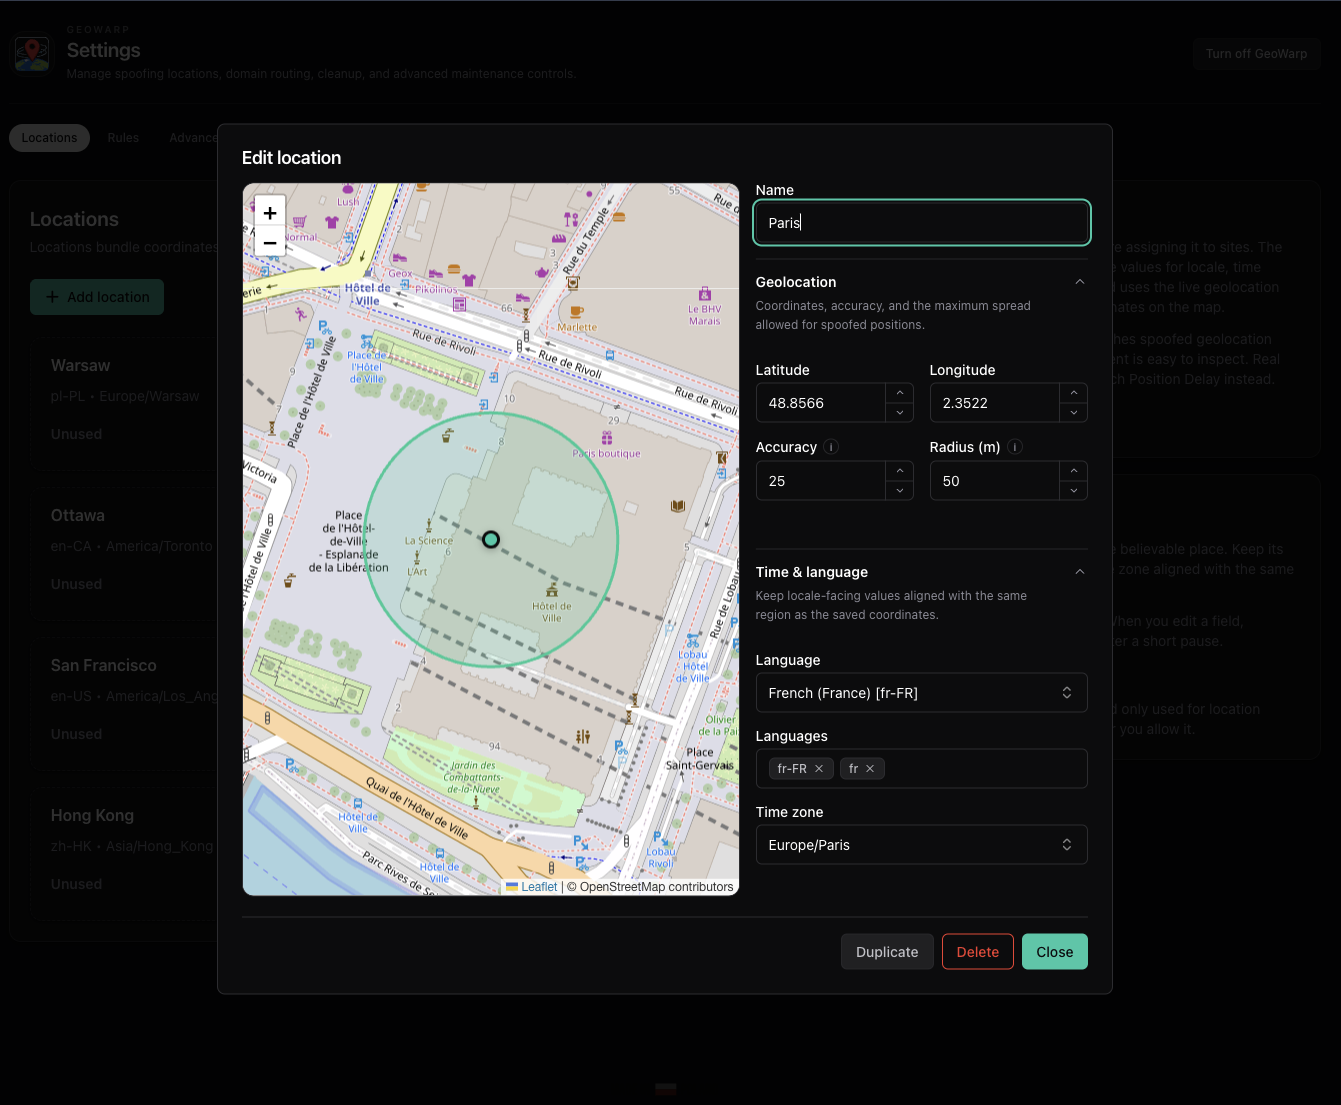
Task: Remove the fr-FR language tag
Action: point(819,768)
